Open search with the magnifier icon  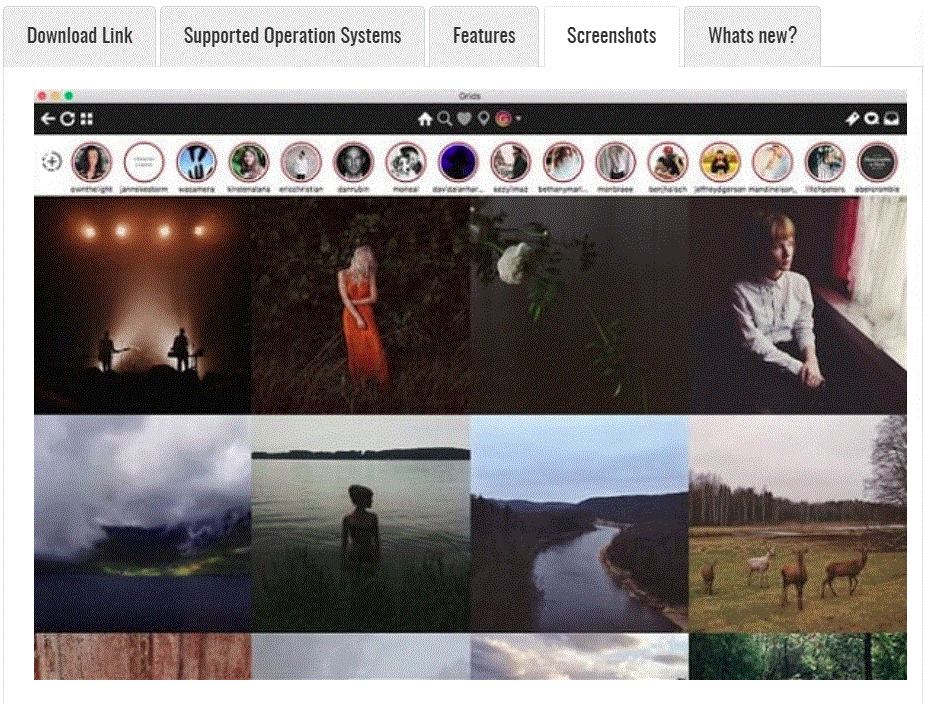coord(445,119)
